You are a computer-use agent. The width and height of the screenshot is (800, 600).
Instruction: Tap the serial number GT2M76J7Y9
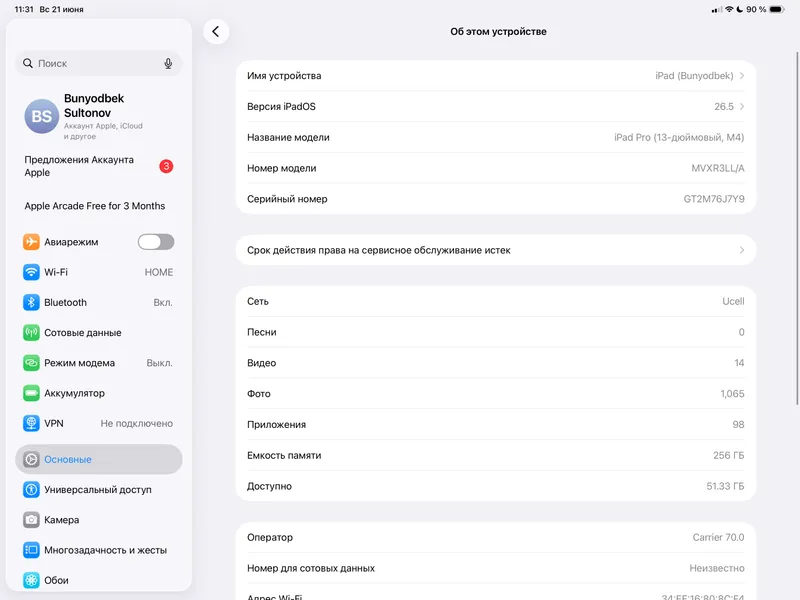(x=714, y=199)
